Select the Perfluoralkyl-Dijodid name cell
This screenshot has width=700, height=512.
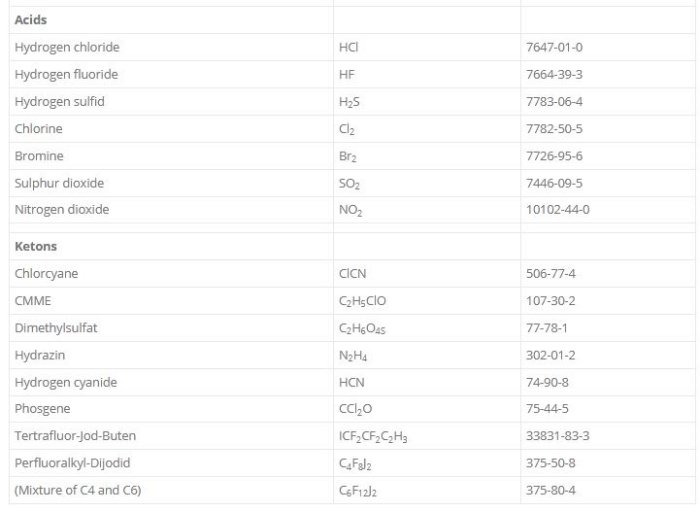pos(72,463)
